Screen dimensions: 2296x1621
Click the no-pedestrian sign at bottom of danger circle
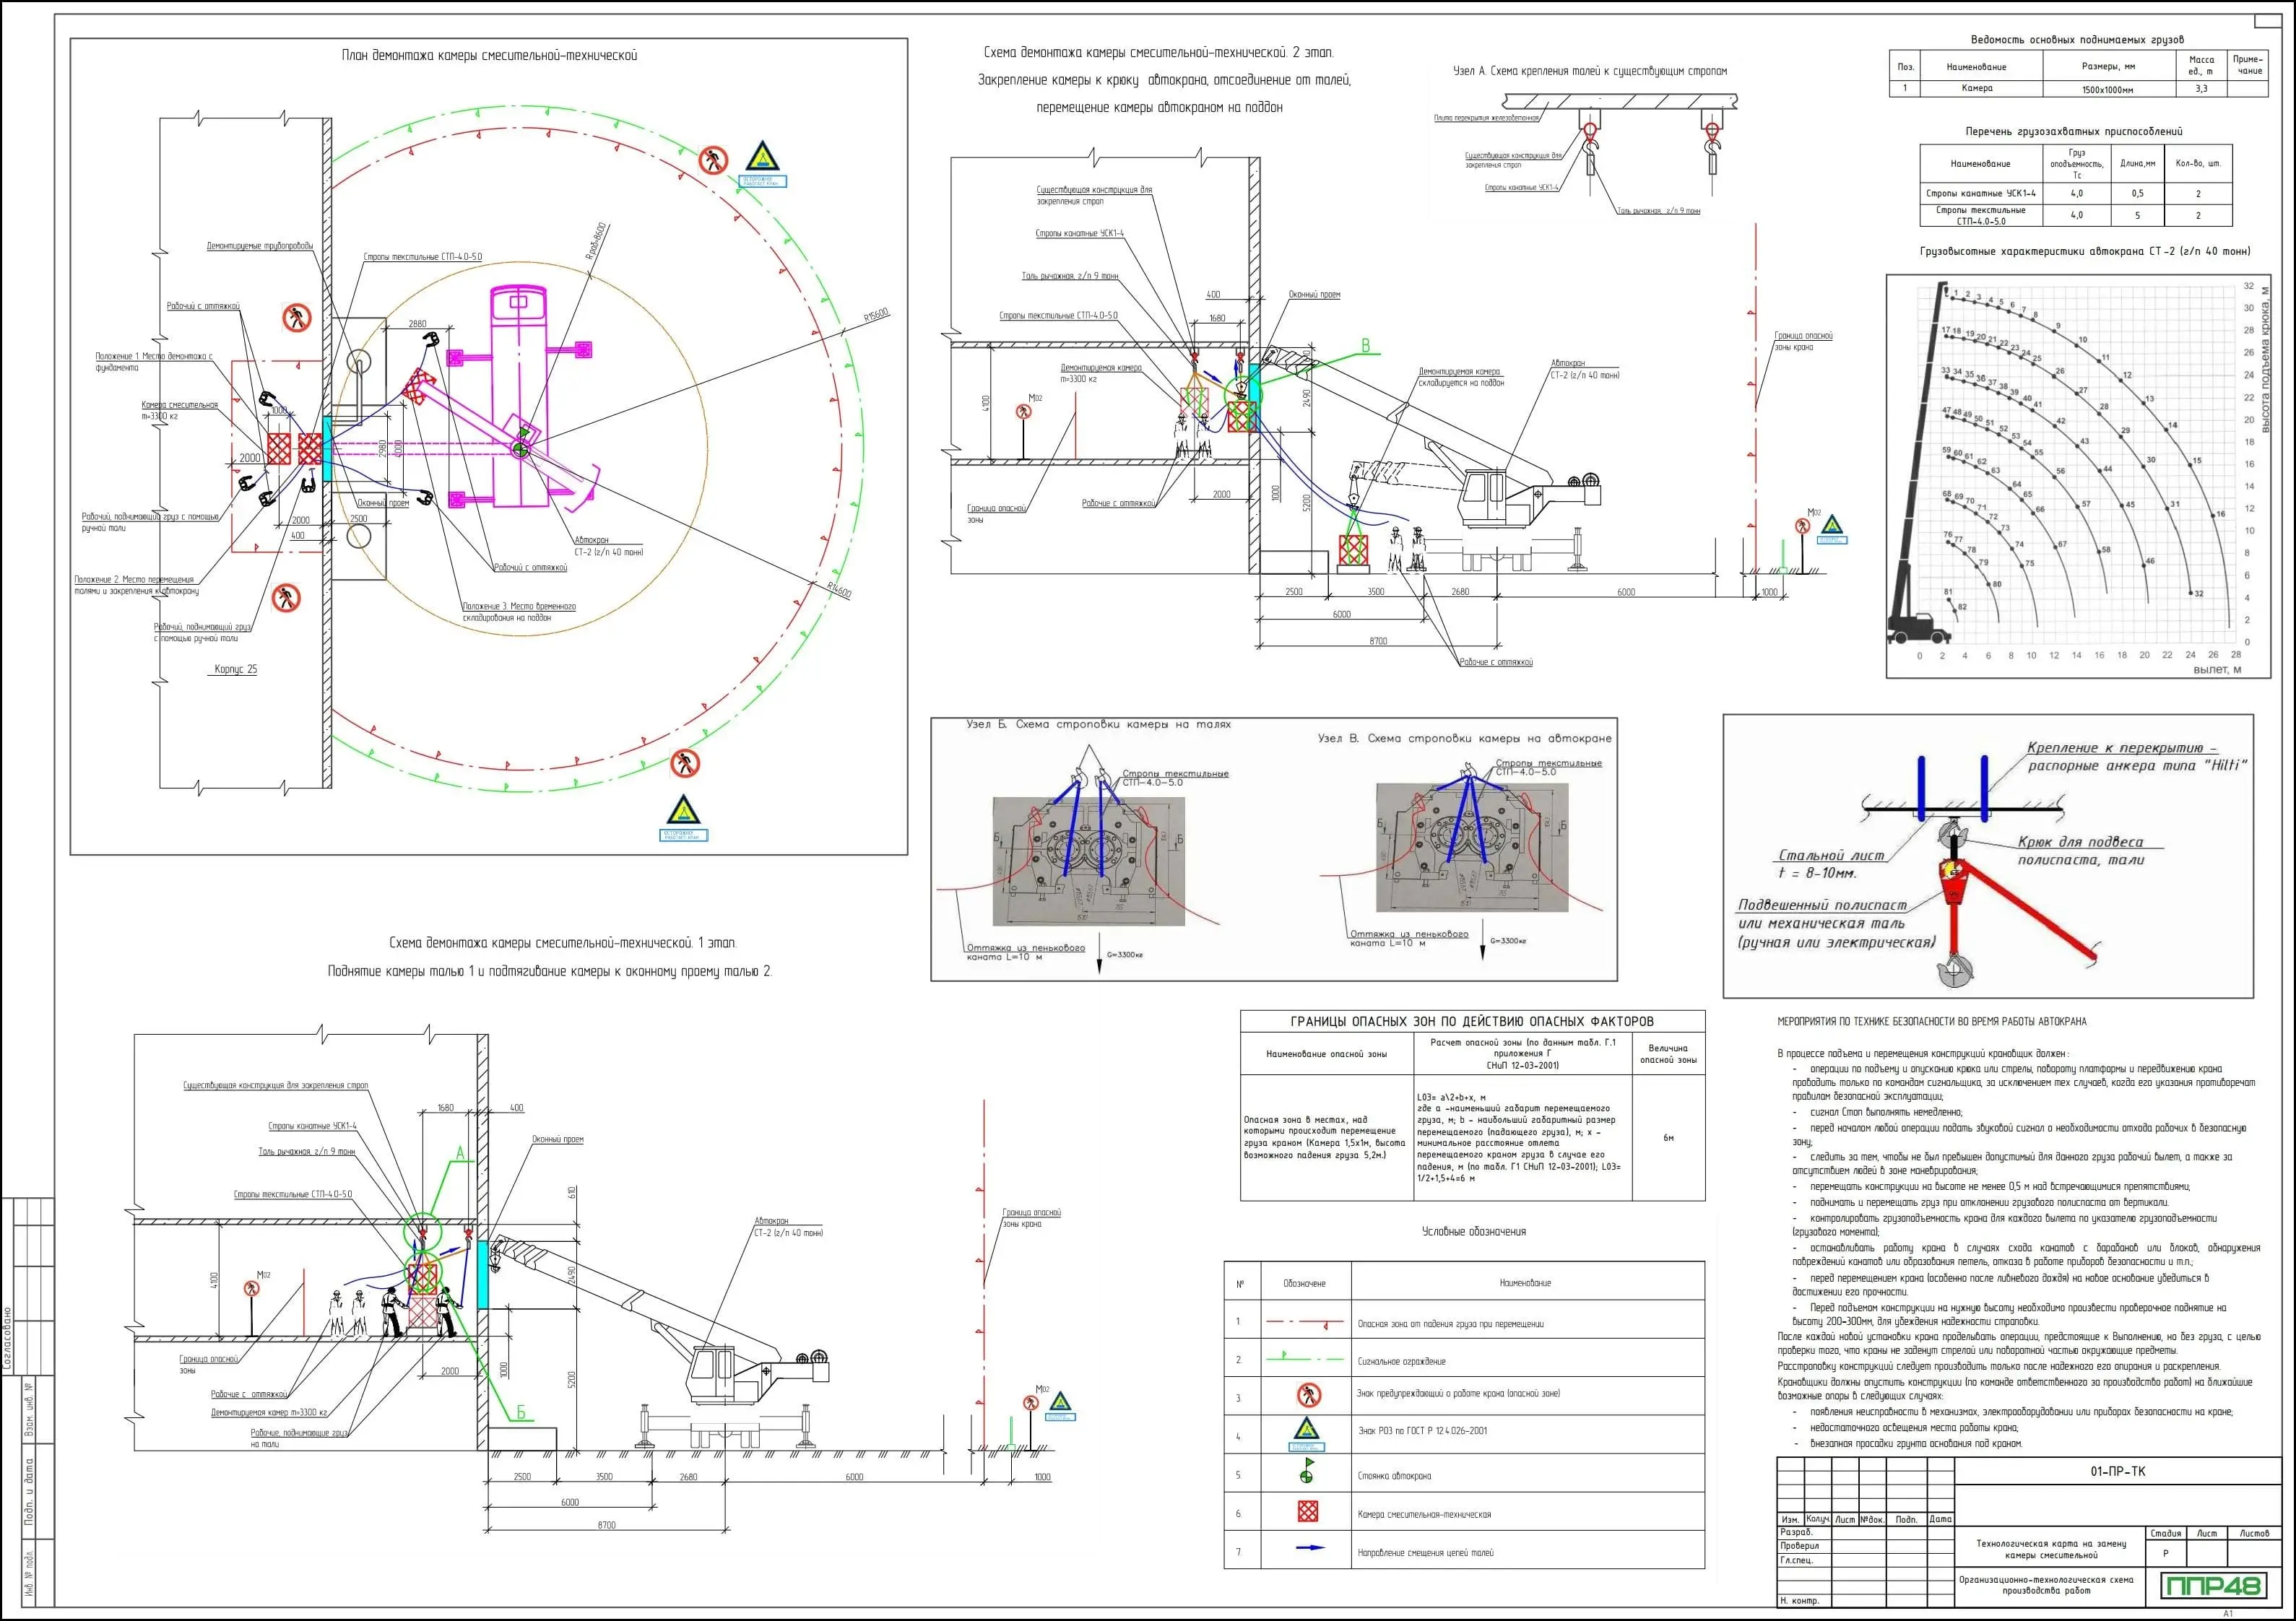coord(685,763)
